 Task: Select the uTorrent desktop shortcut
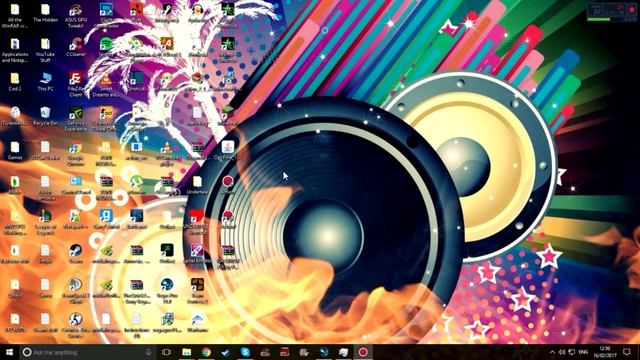tap(136, 185)
